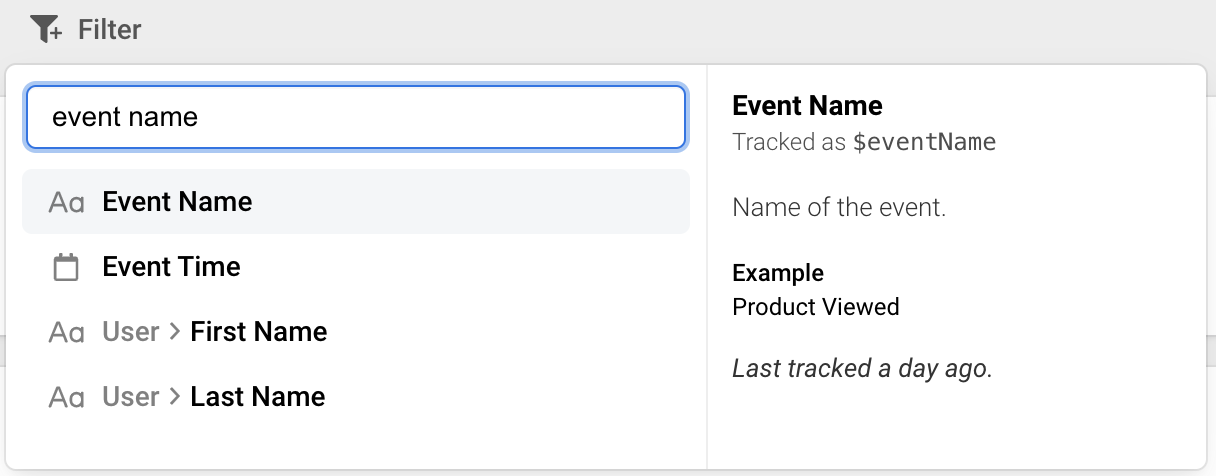Click the Event Name heading in details pane

tap(808, 106)
